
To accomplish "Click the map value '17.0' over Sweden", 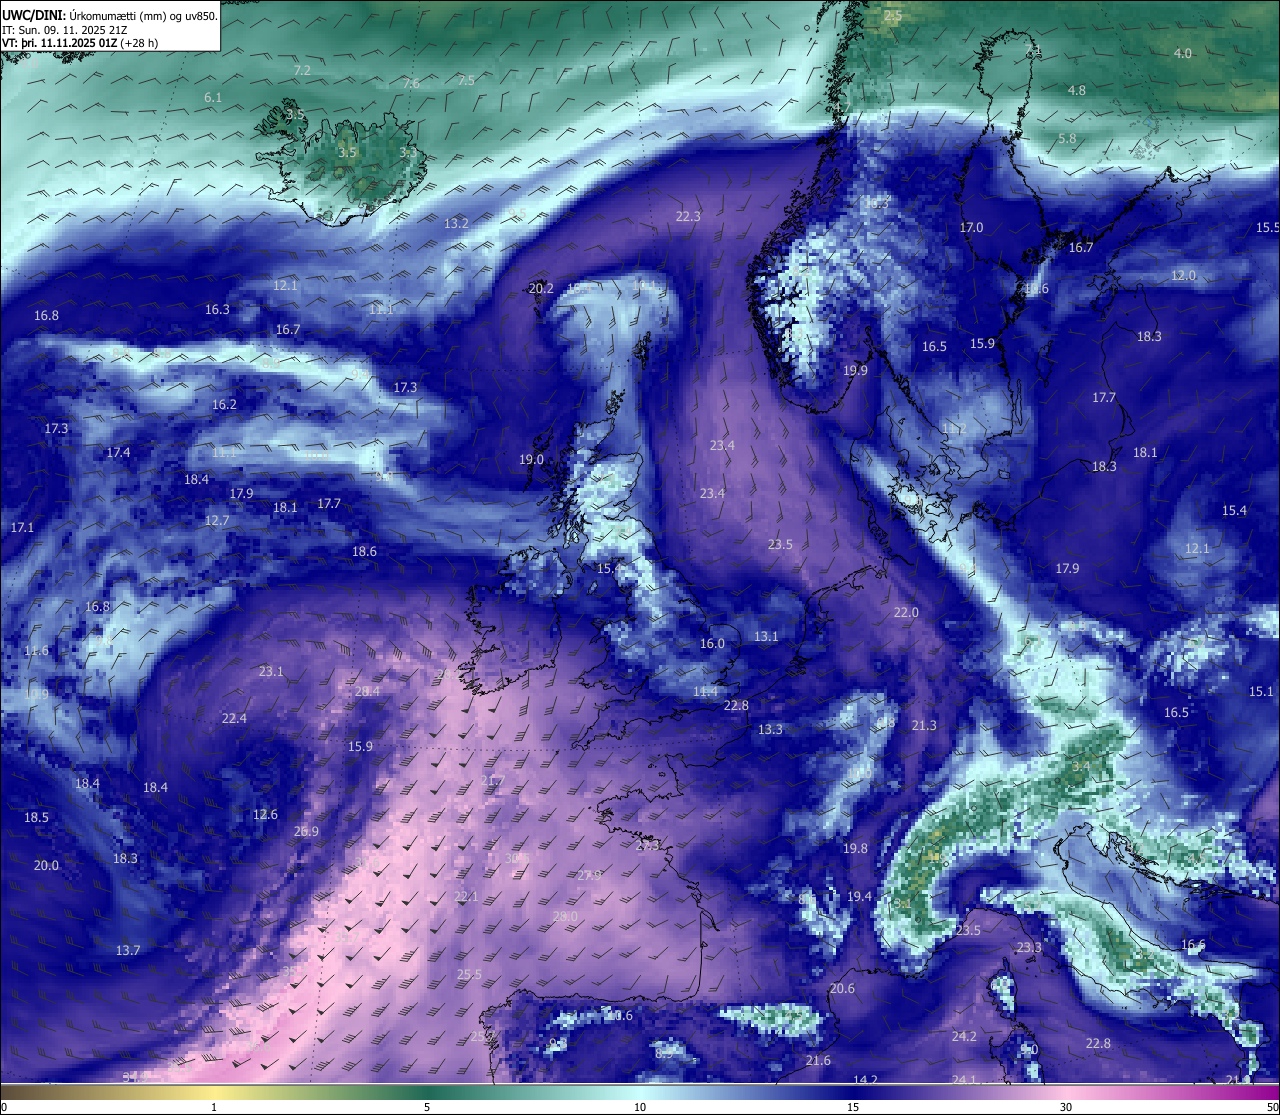I will click(971, 228).
